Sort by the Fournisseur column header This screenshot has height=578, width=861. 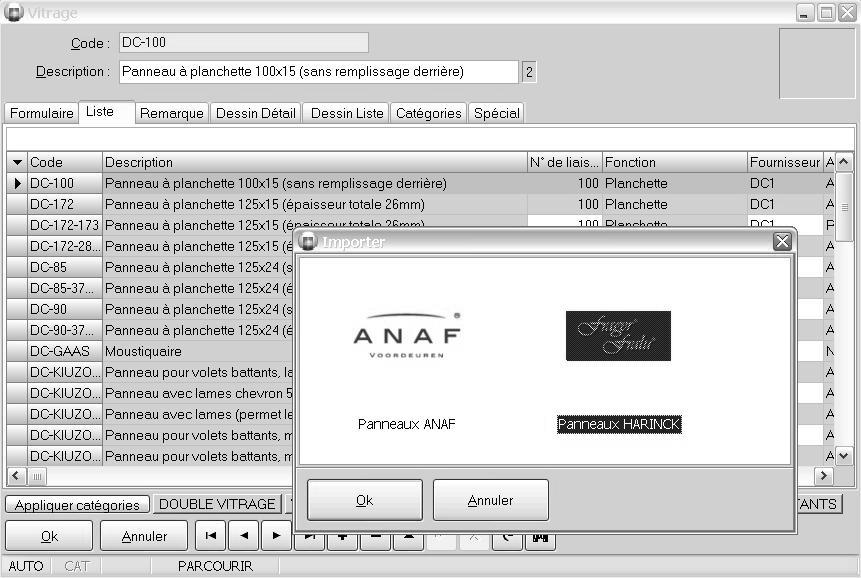click(785, 162)
